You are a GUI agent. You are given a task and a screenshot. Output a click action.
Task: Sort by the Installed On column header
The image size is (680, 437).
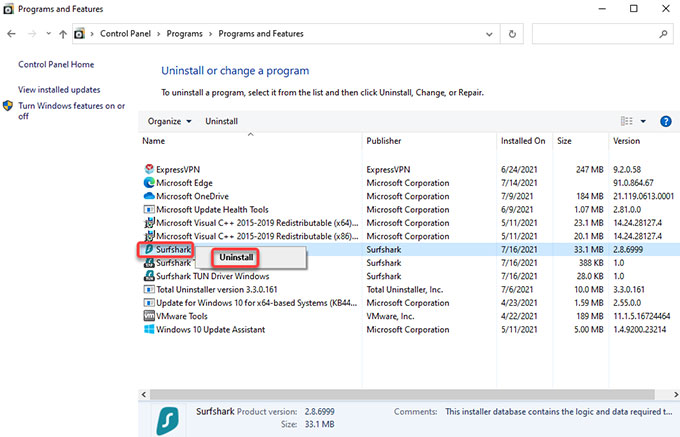pyautogui.click(x=523, y=141)
